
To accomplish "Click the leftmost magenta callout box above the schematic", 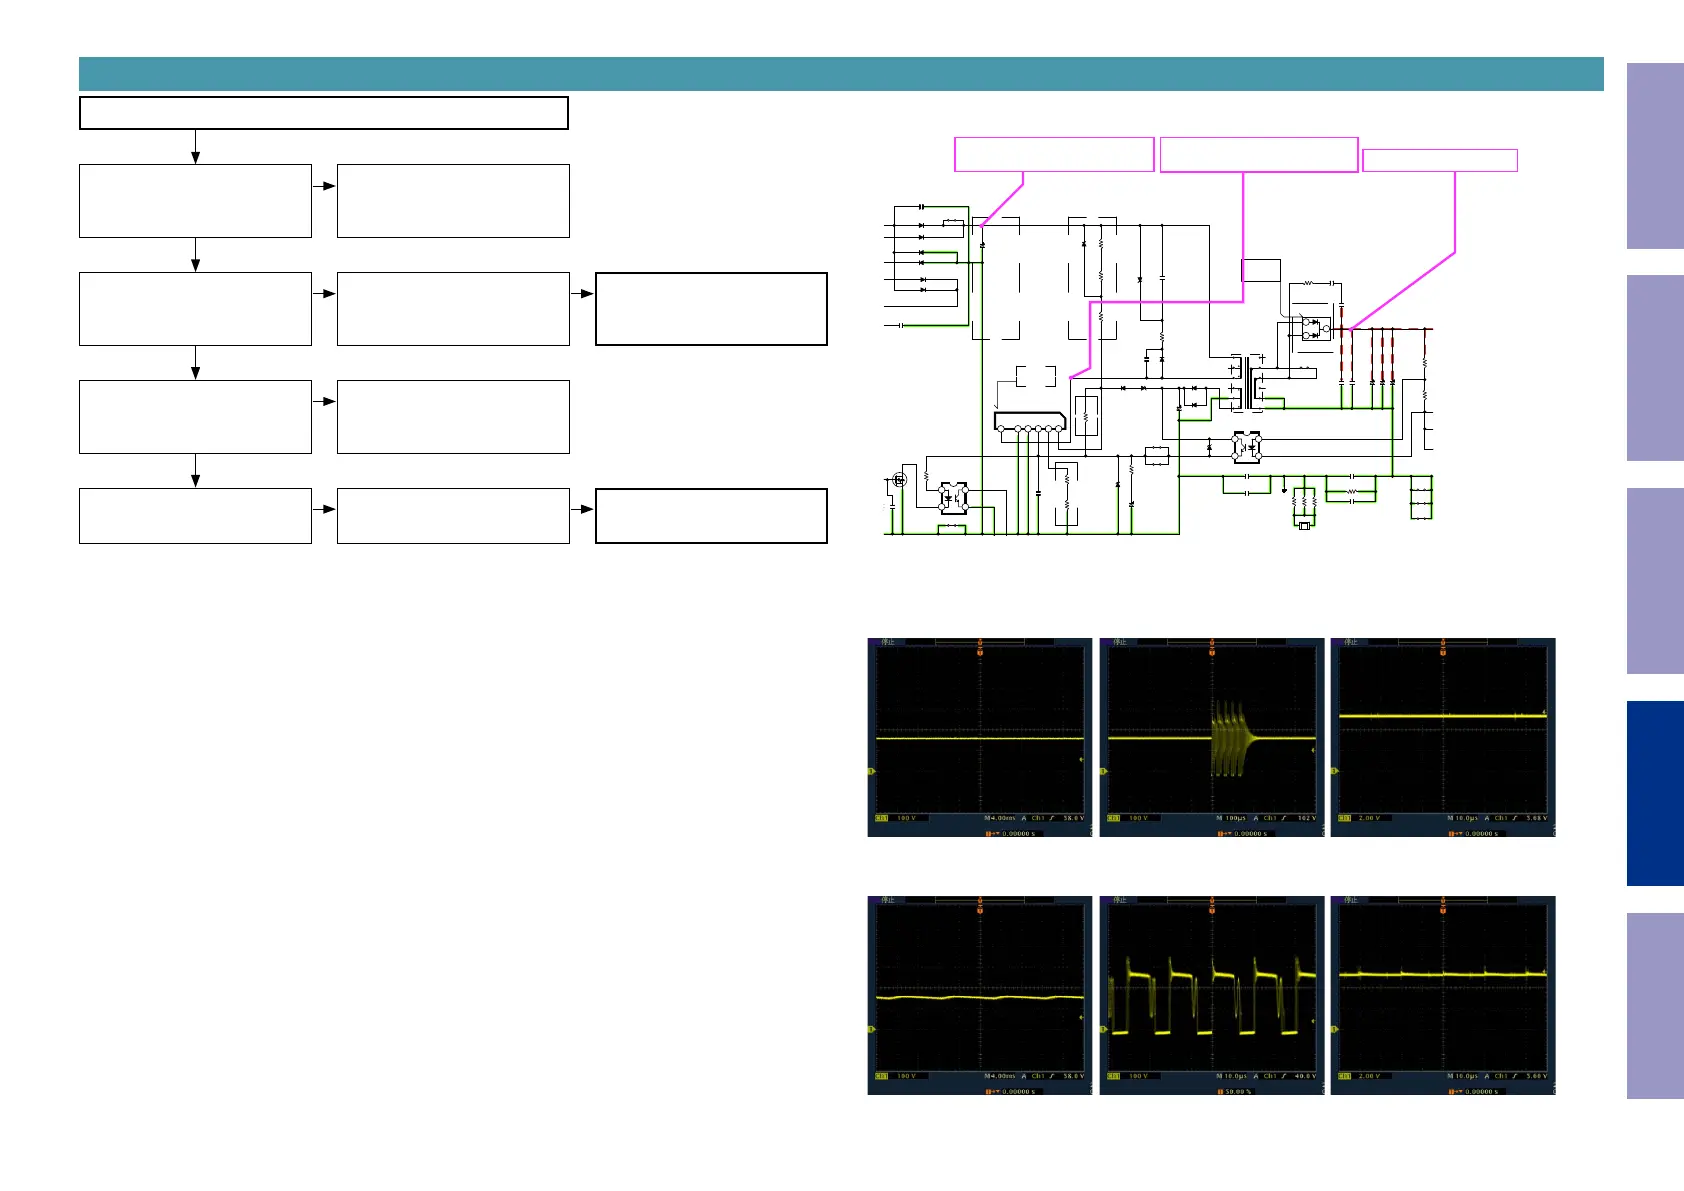I will click(x=1054, y=154).
